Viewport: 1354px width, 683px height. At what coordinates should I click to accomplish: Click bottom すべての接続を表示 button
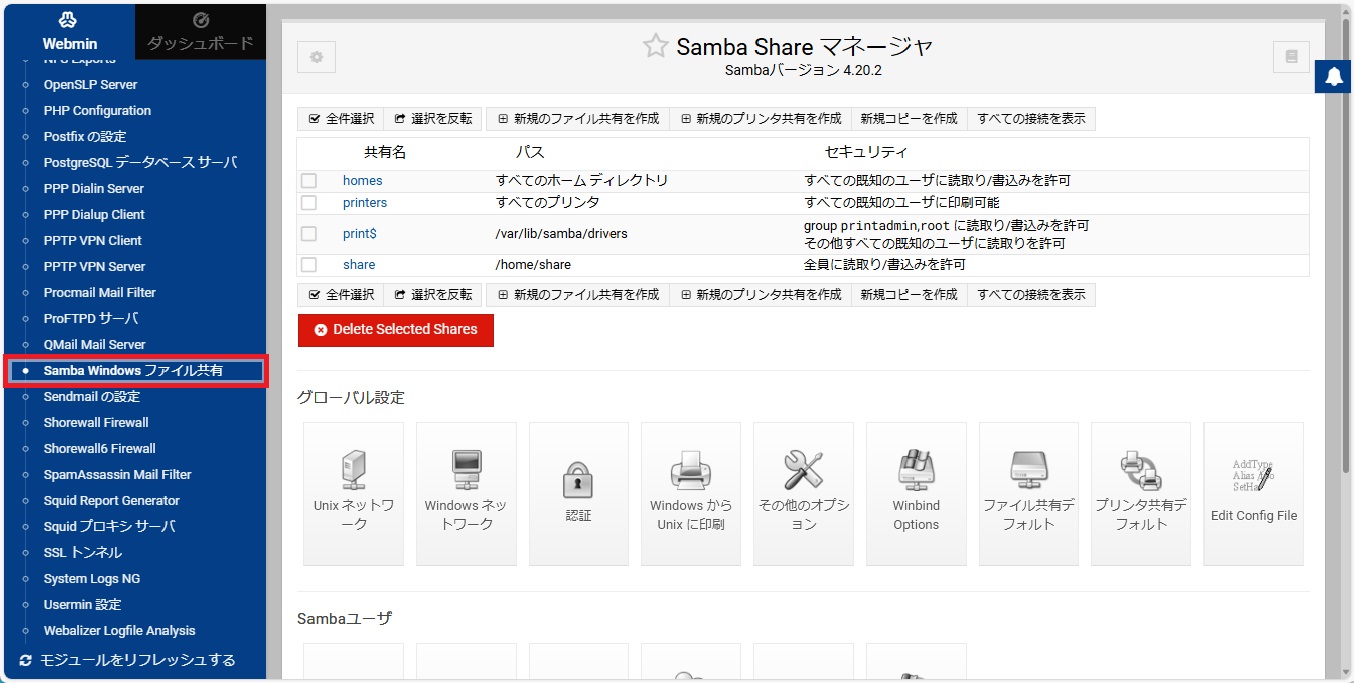(x=1031, y=295)
